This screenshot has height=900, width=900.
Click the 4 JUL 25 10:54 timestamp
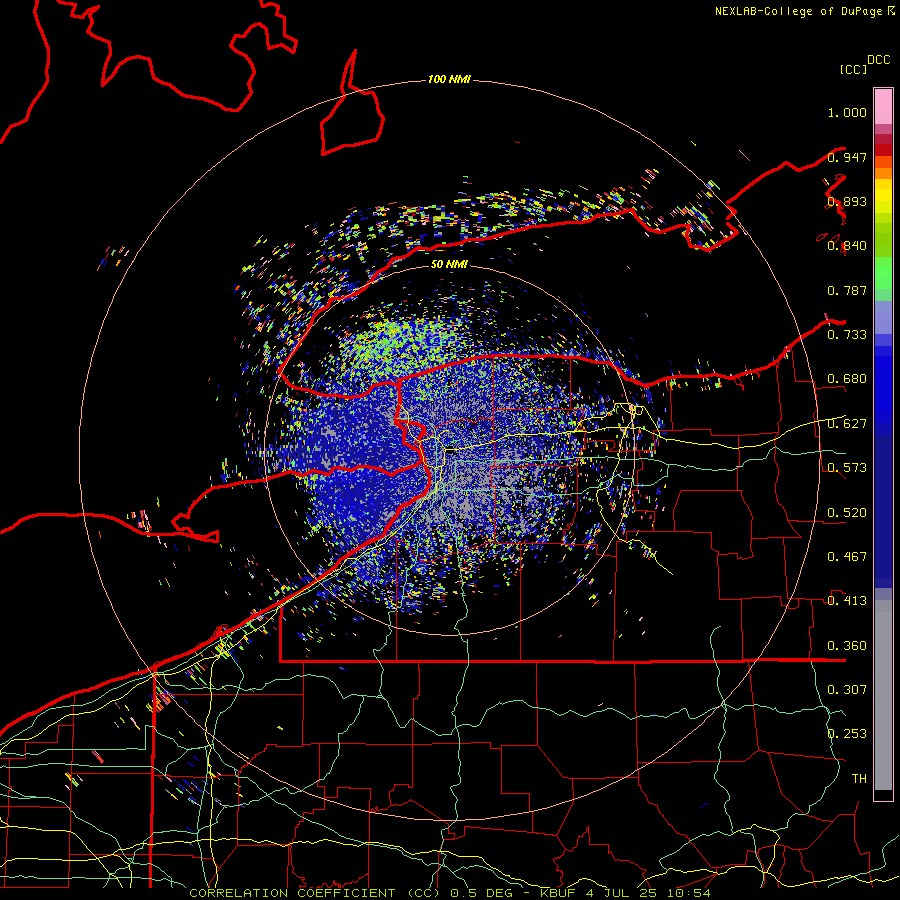click(648, 893)
